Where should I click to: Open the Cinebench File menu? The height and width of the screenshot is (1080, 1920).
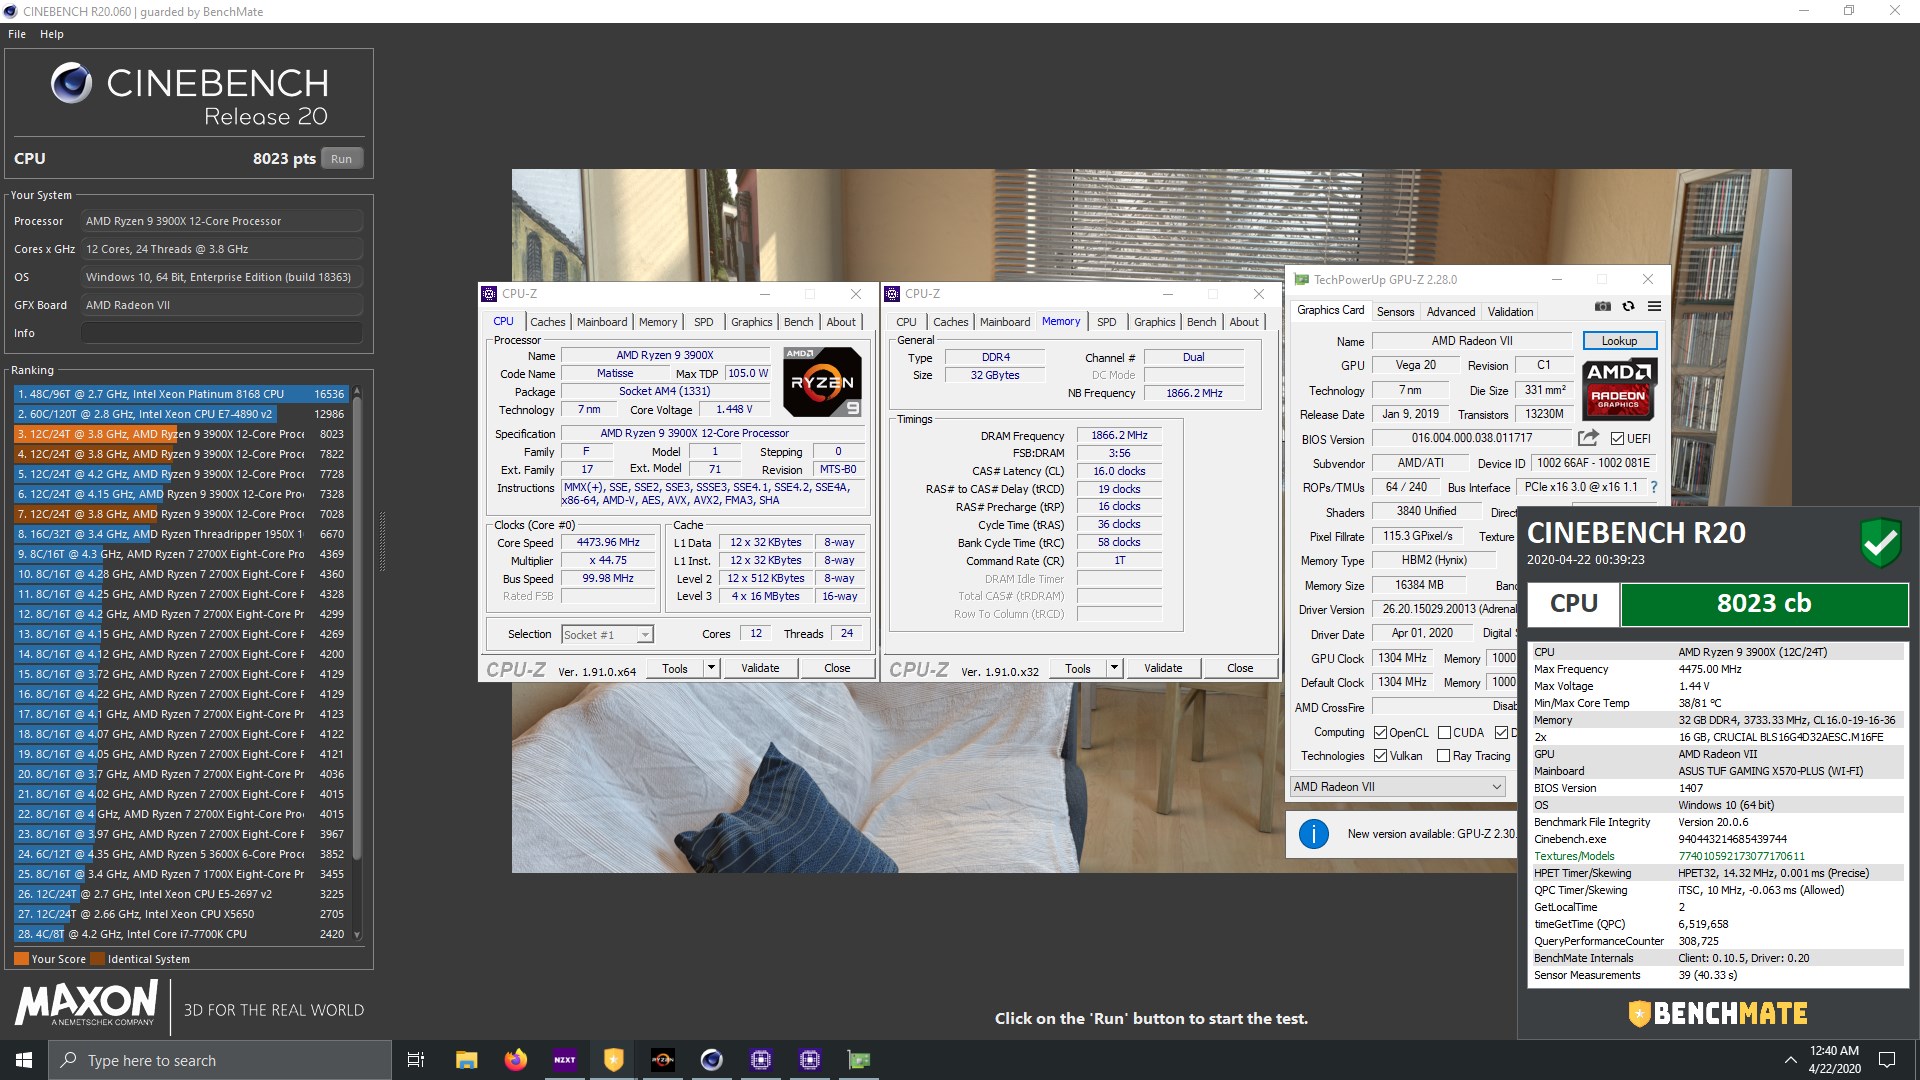(17, 34)
